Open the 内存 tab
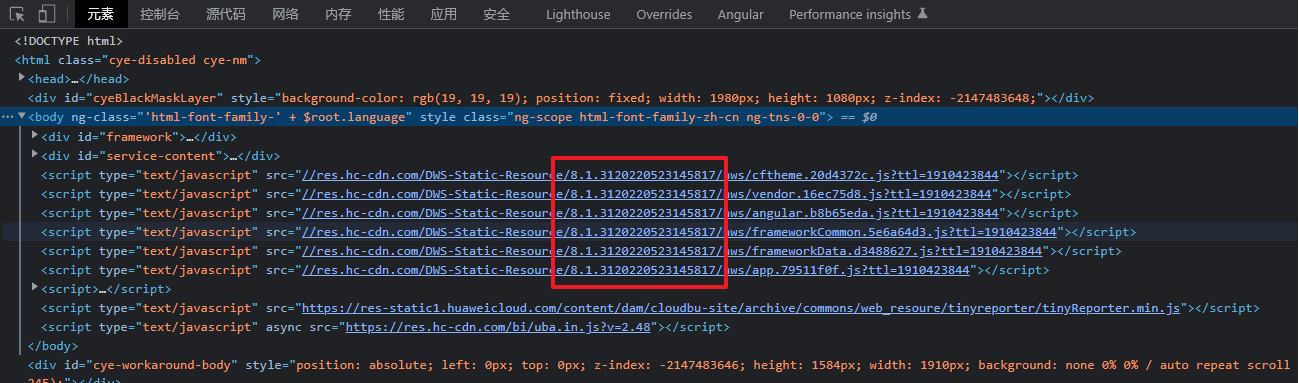Viewport: 1299px width, 383px height. 338,14
